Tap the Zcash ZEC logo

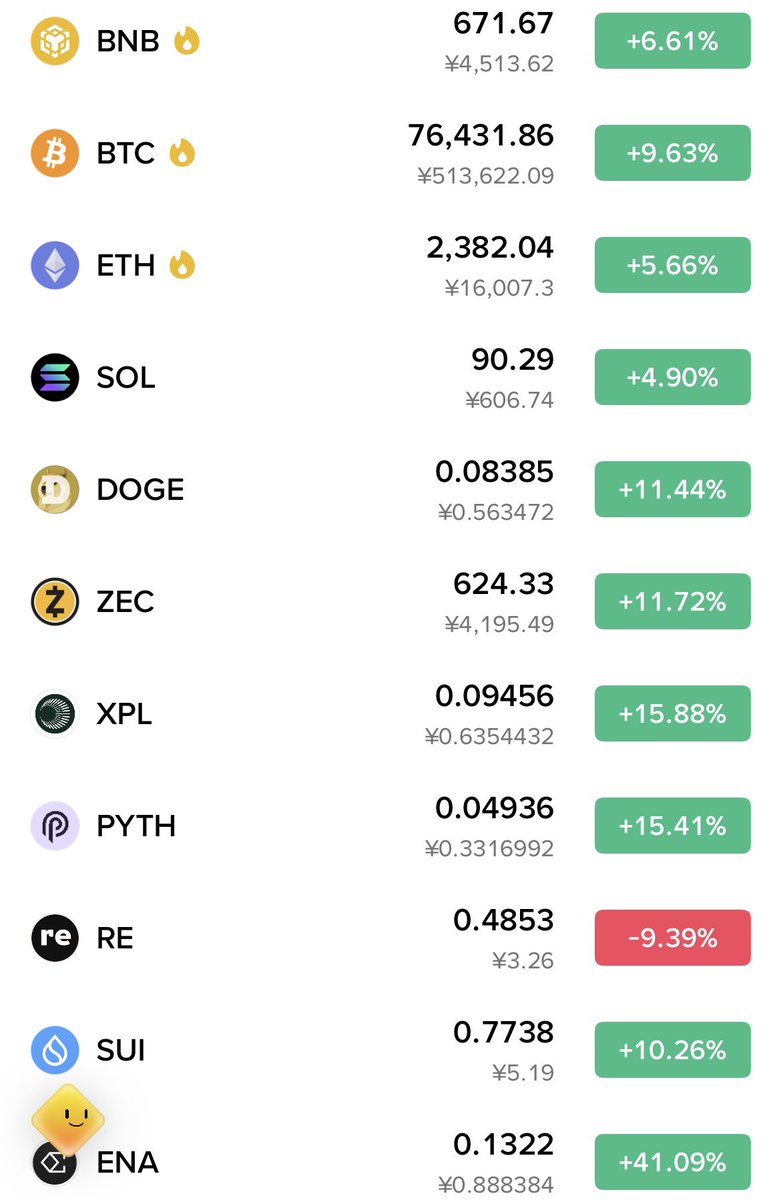click(x=55, y=601)
